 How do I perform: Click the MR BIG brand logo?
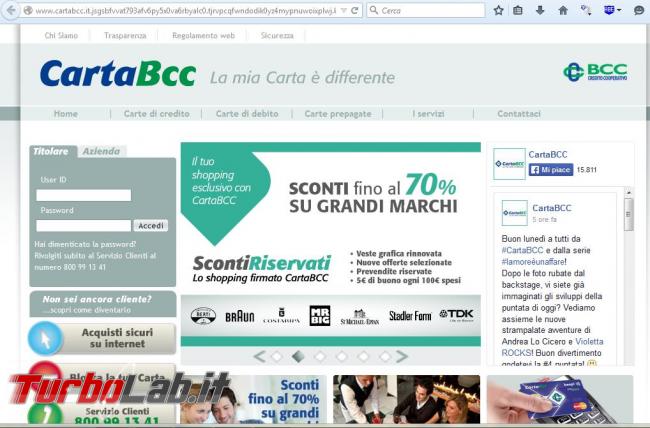click(320, 316)
